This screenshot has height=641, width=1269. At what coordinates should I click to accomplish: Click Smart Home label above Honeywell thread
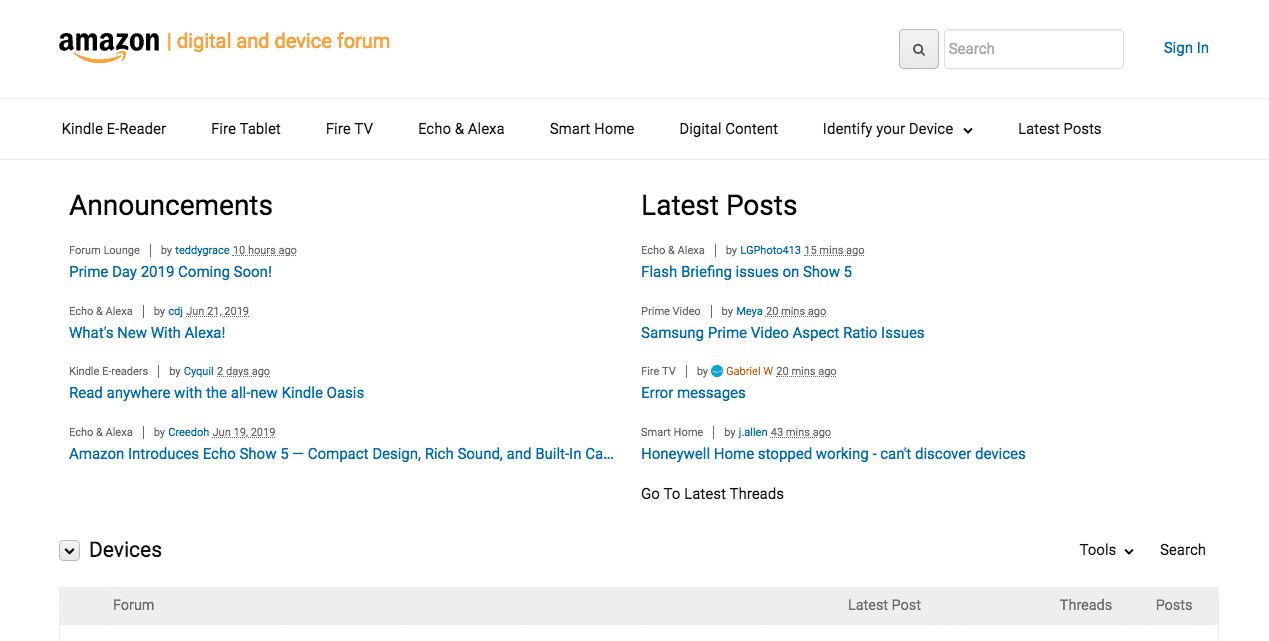point(672,432)
